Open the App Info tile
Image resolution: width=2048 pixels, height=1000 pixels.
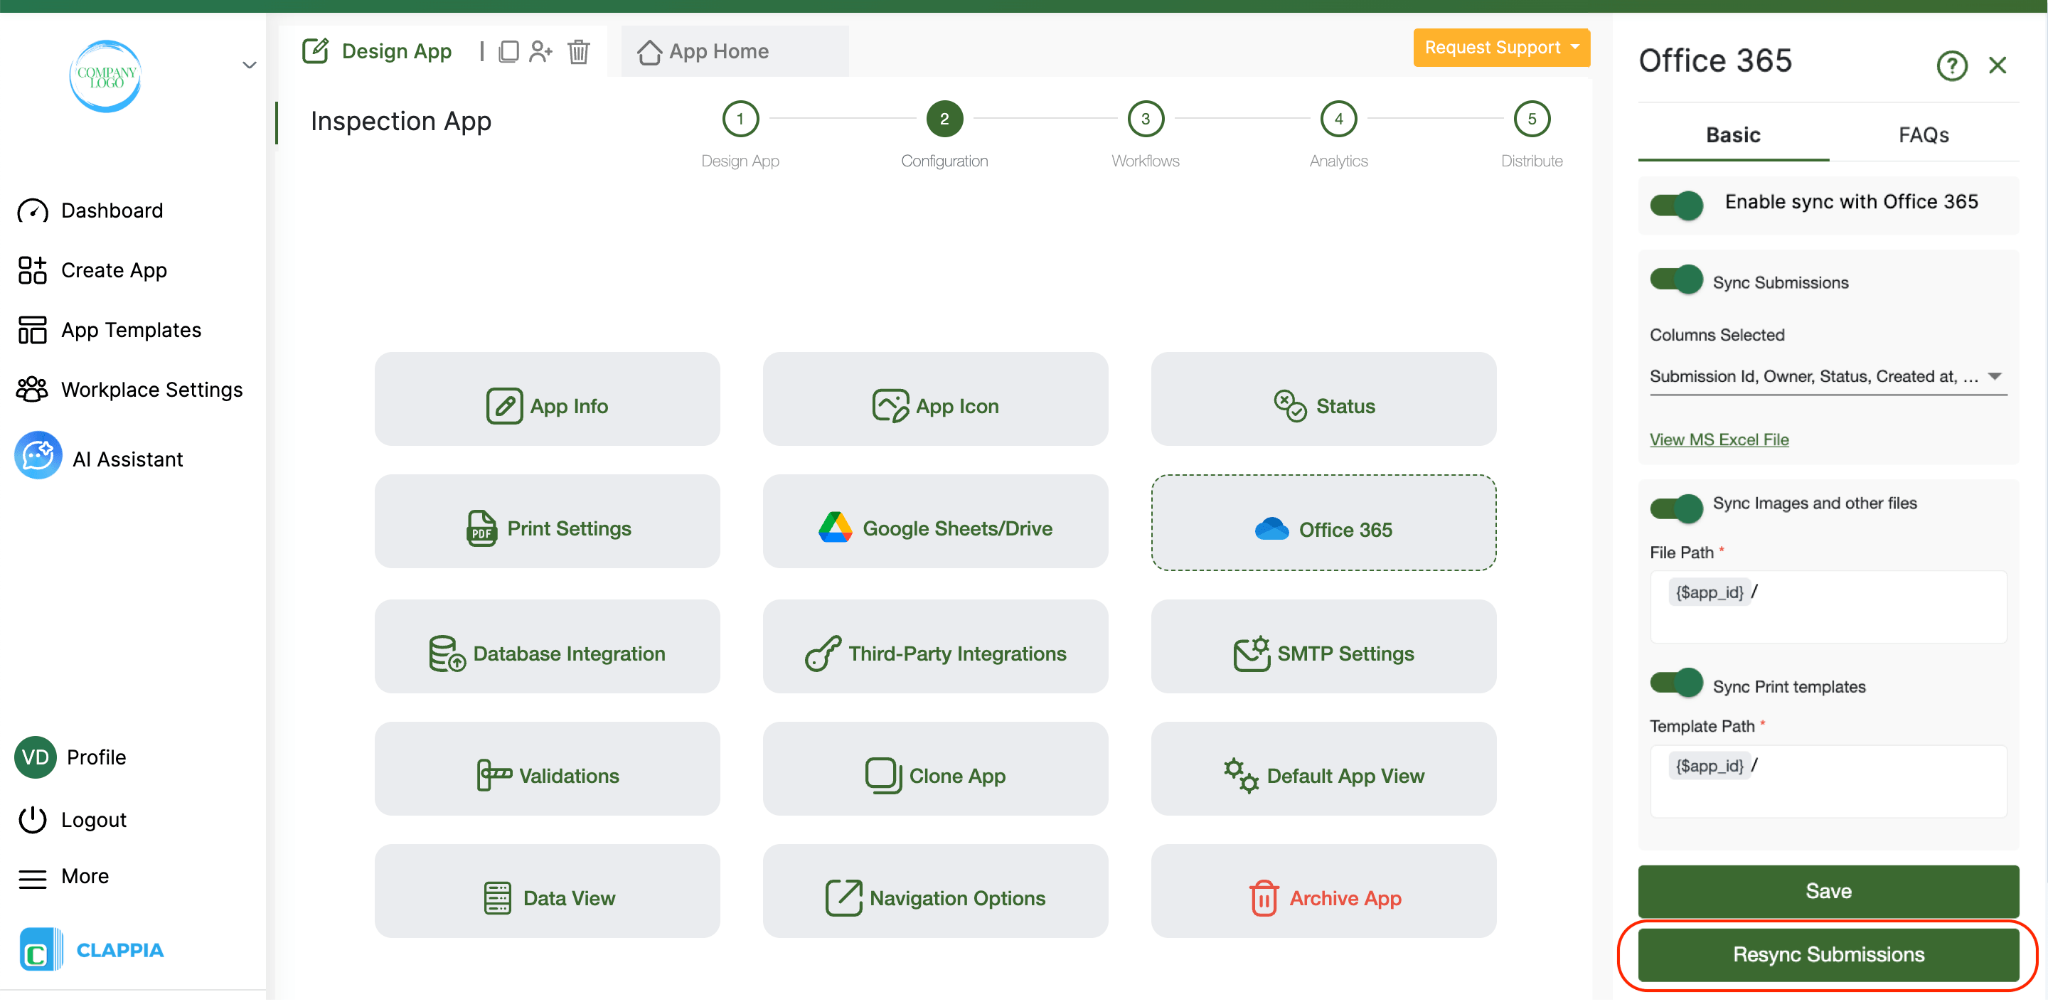click(x=547, y=399)
